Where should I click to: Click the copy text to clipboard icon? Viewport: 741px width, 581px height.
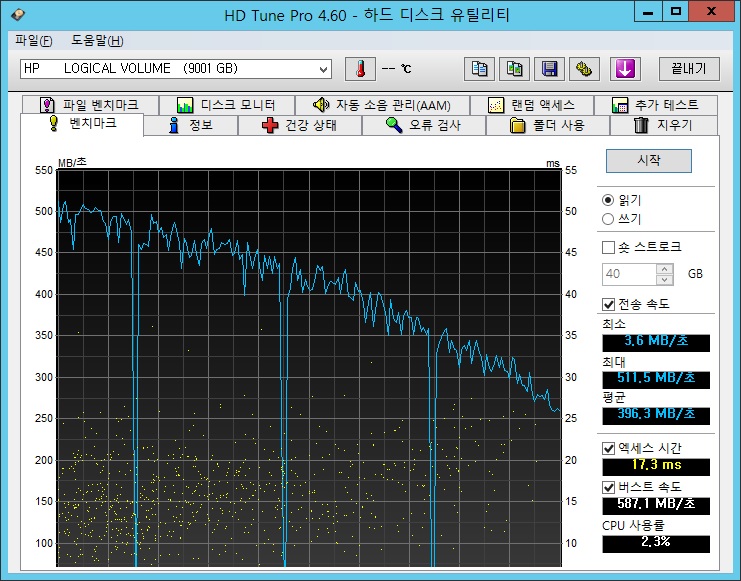(x=479, y=69)
